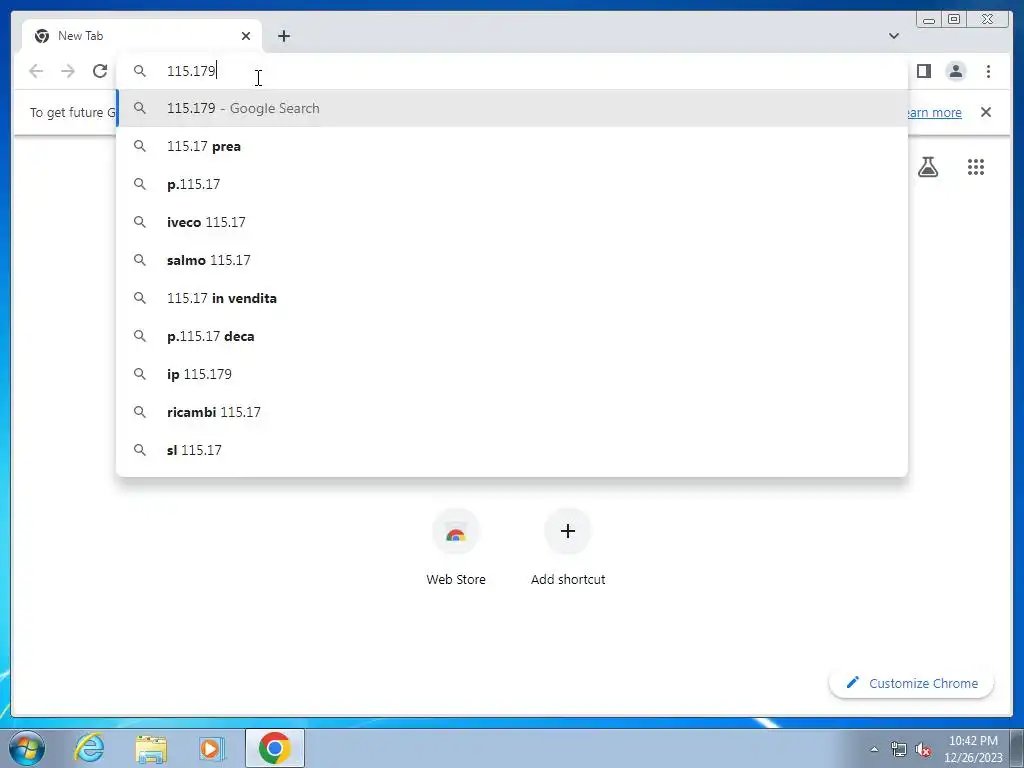The height and width of the screenshot is (768, 1024).
Task: Open the network status tray icon
Action: [x=899, y=749]
